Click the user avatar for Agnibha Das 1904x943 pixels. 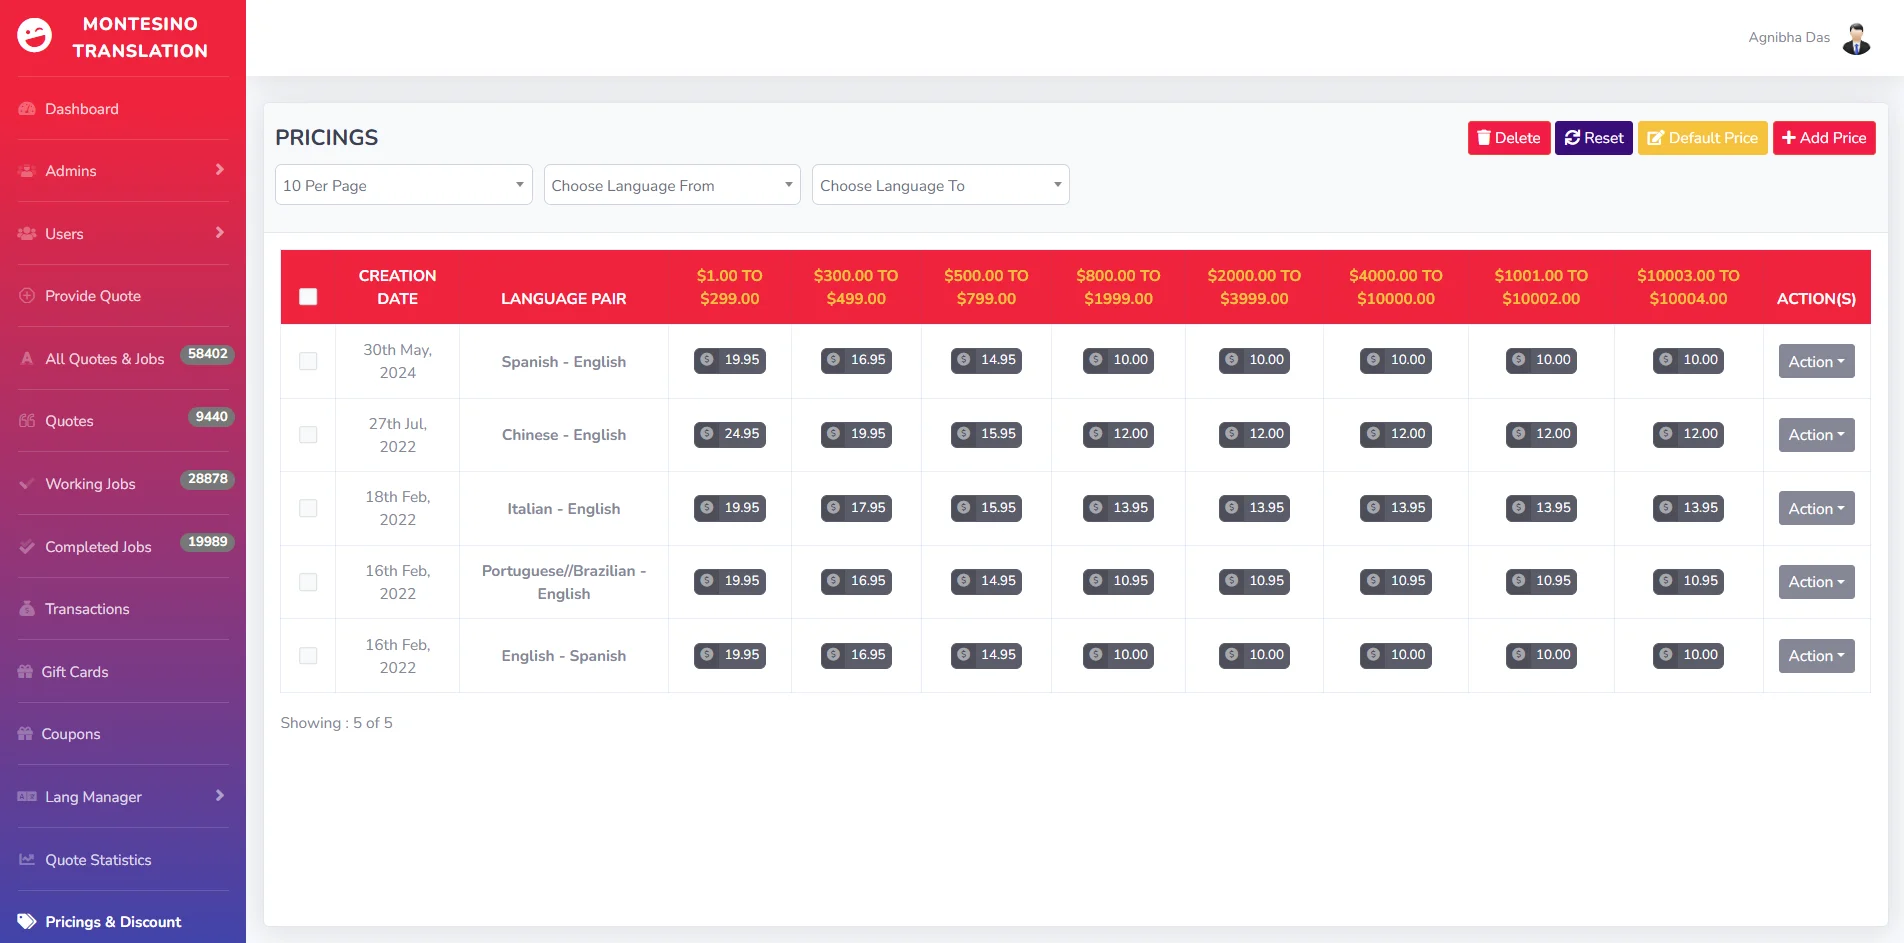[1856, 38]
